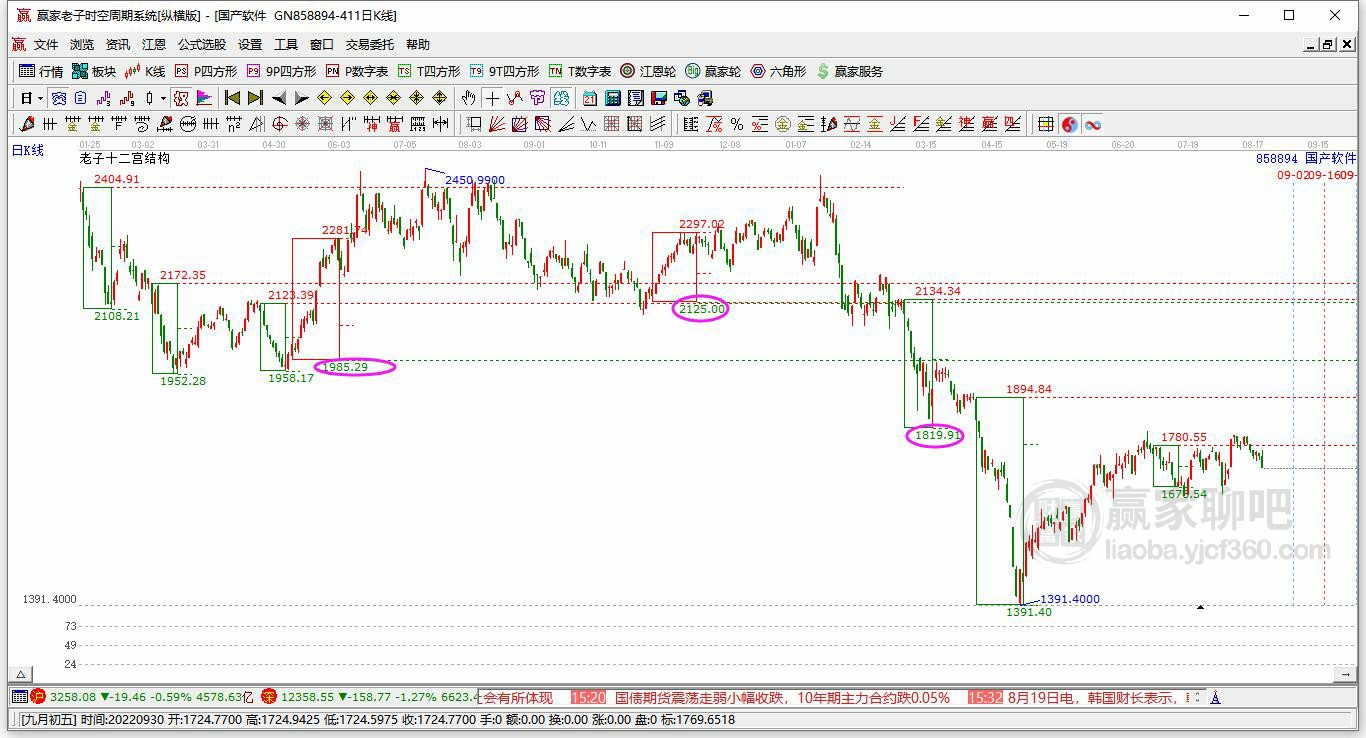1366x738 pixels.
Task: Open the 工具 menu
Action: click(286, 45)
